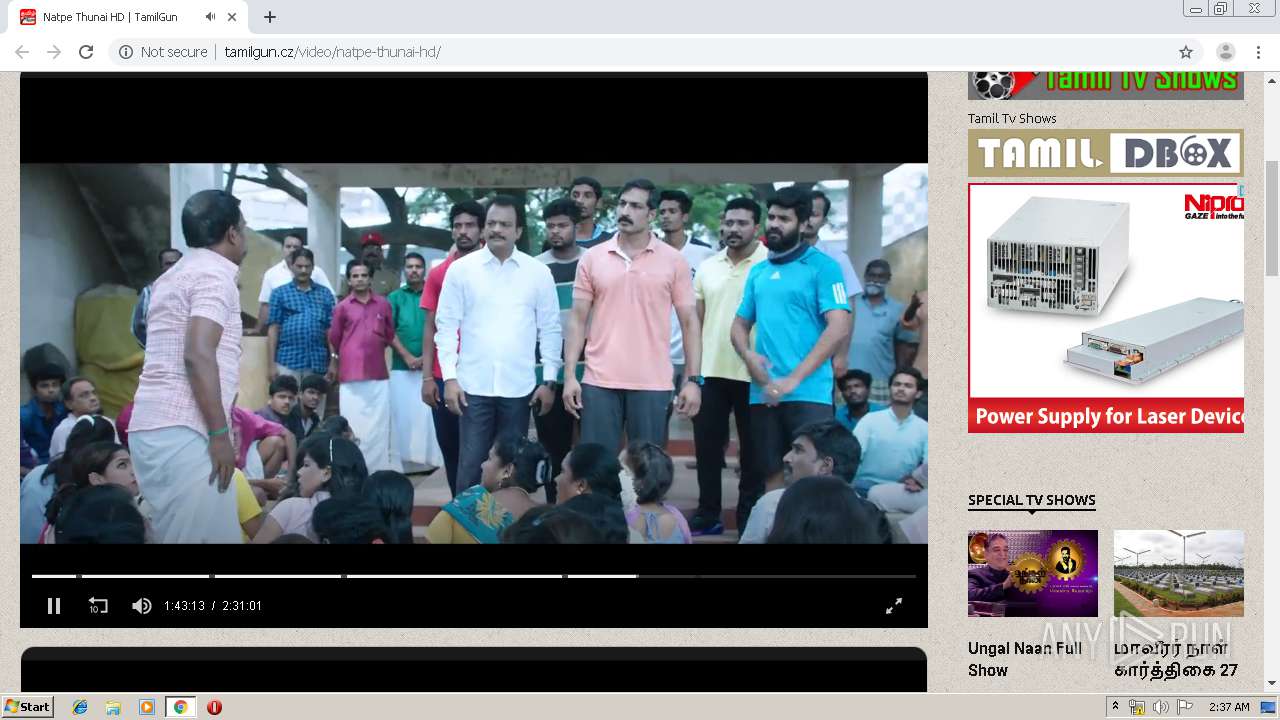The width and height of the screenshot is (1280, 720).
Task: Click the taskbar clock 2:37 AM
Action: tap(1229, 707)
